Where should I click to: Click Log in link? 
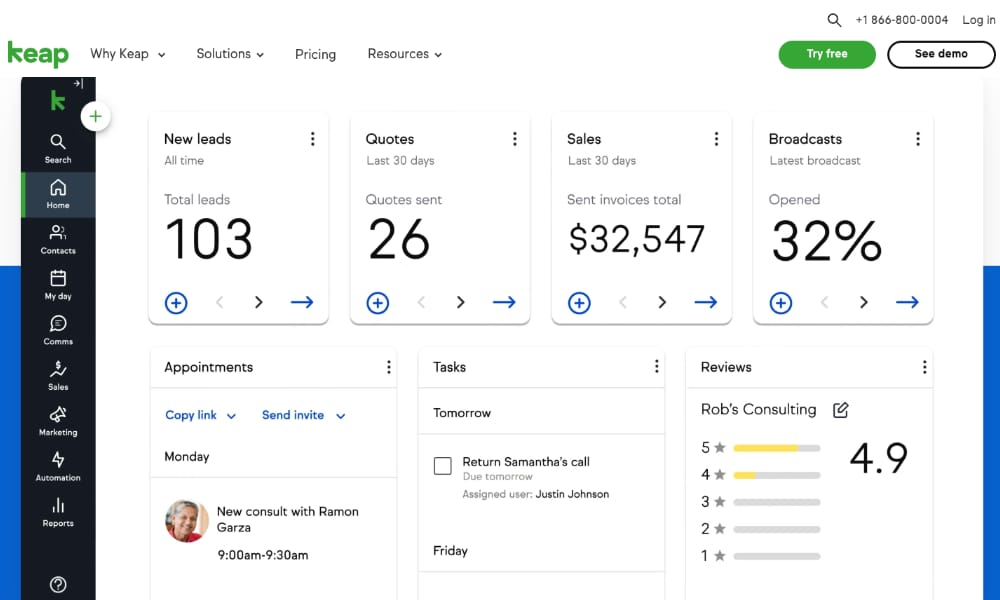[x=978, y=20]
